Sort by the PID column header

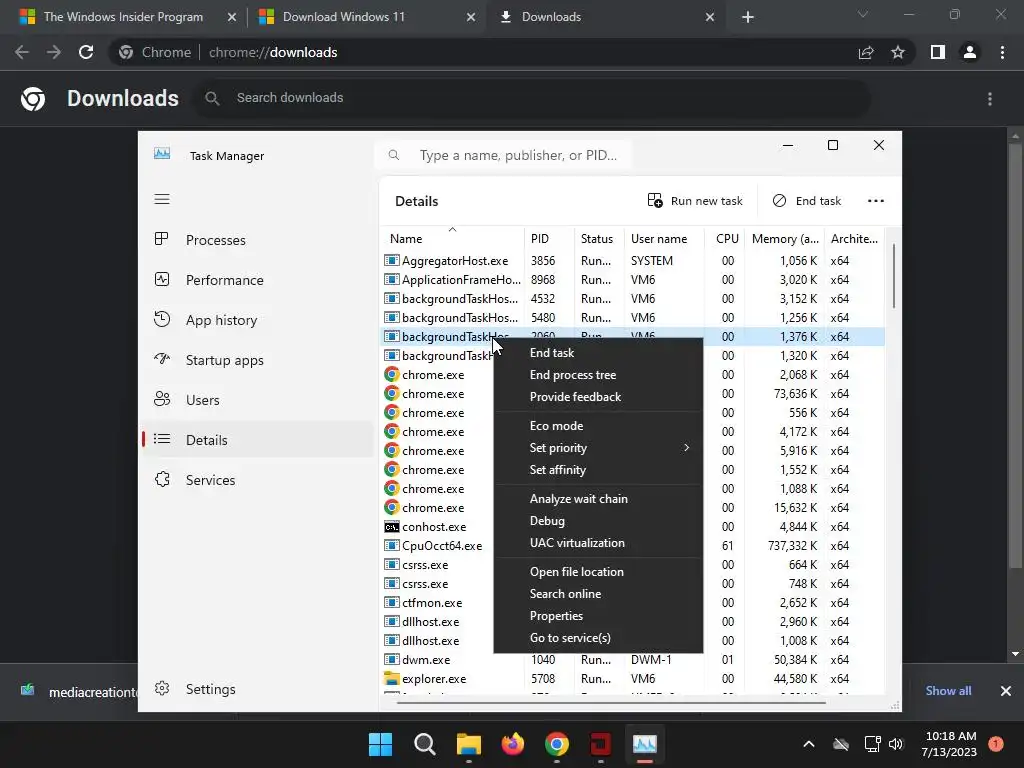[x=549, y=238]
